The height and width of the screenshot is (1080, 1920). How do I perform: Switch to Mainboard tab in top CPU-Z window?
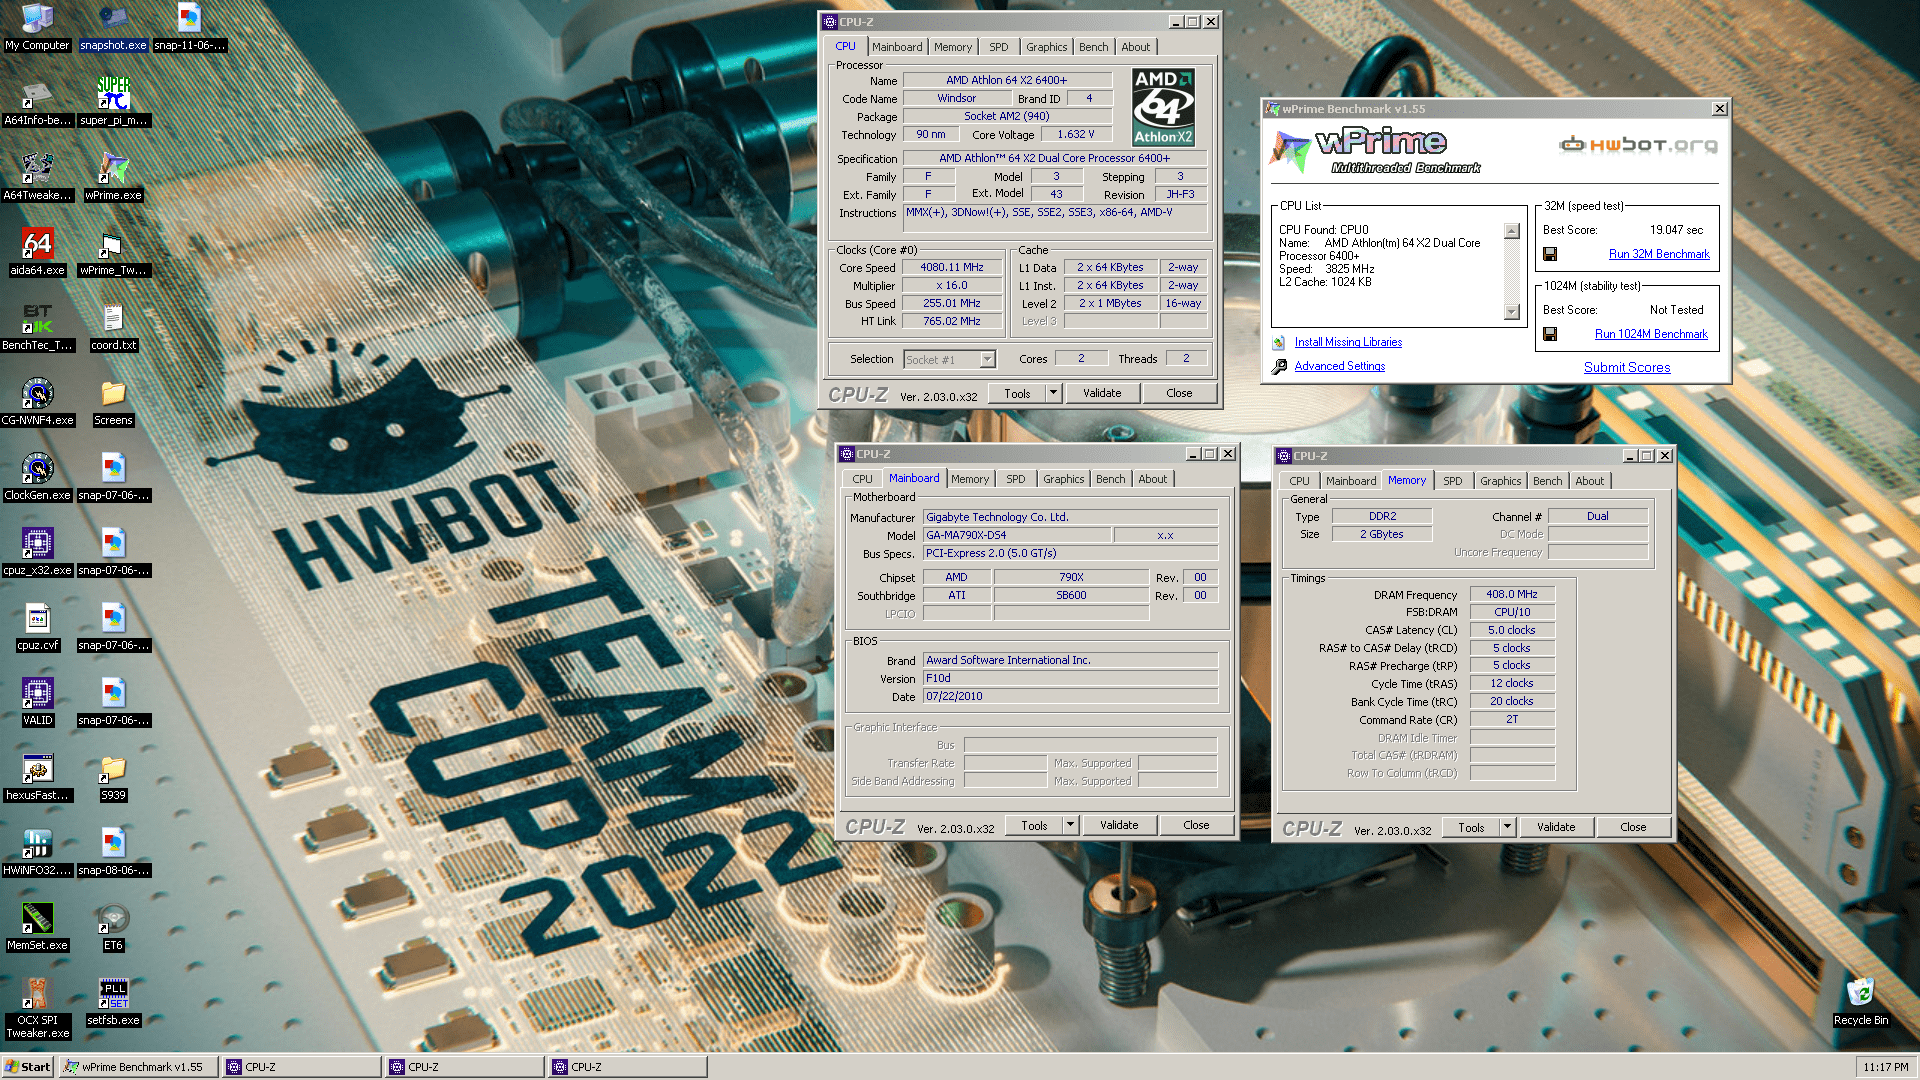(x=897, y=47)
